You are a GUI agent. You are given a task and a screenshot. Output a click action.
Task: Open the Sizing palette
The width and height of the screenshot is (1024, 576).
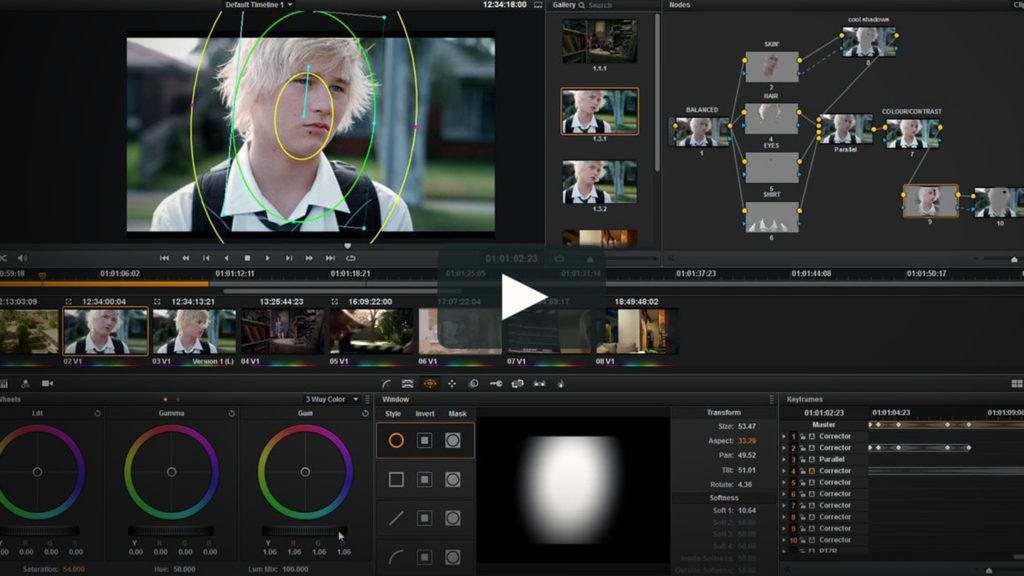[516, 384]
